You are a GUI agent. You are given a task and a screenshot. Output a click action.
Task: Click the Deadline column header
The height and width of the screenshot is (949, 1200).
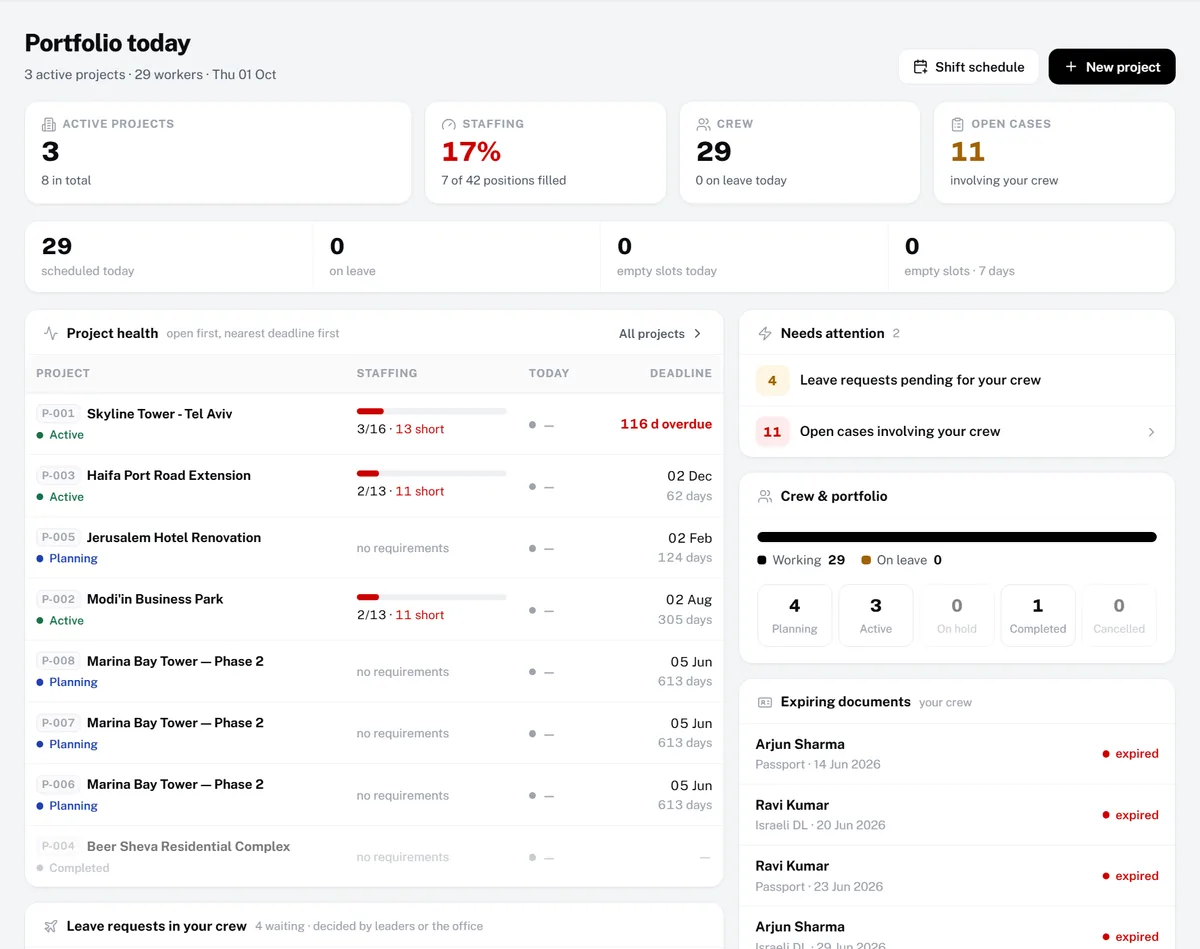point(681,373)
